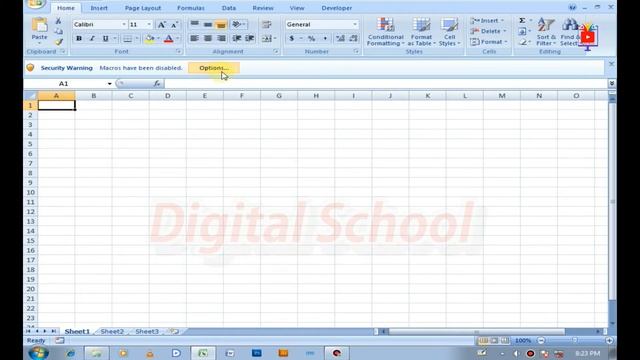This screenshot has height=360, width=640.
Task: Select the Format Painter brush
Action: 58,41
